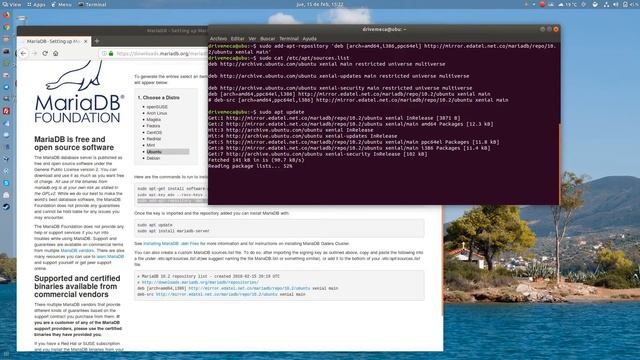Open Buscar menu in terminal
The height and width of the screenshot is (360, 640).
point(268,38)
